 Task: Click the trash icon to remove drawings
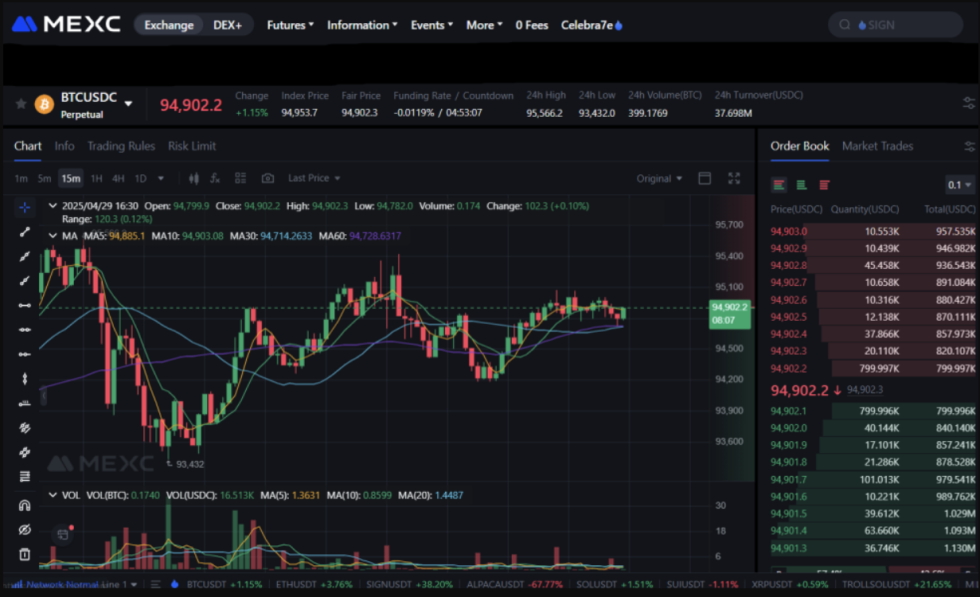coord(24,553)
